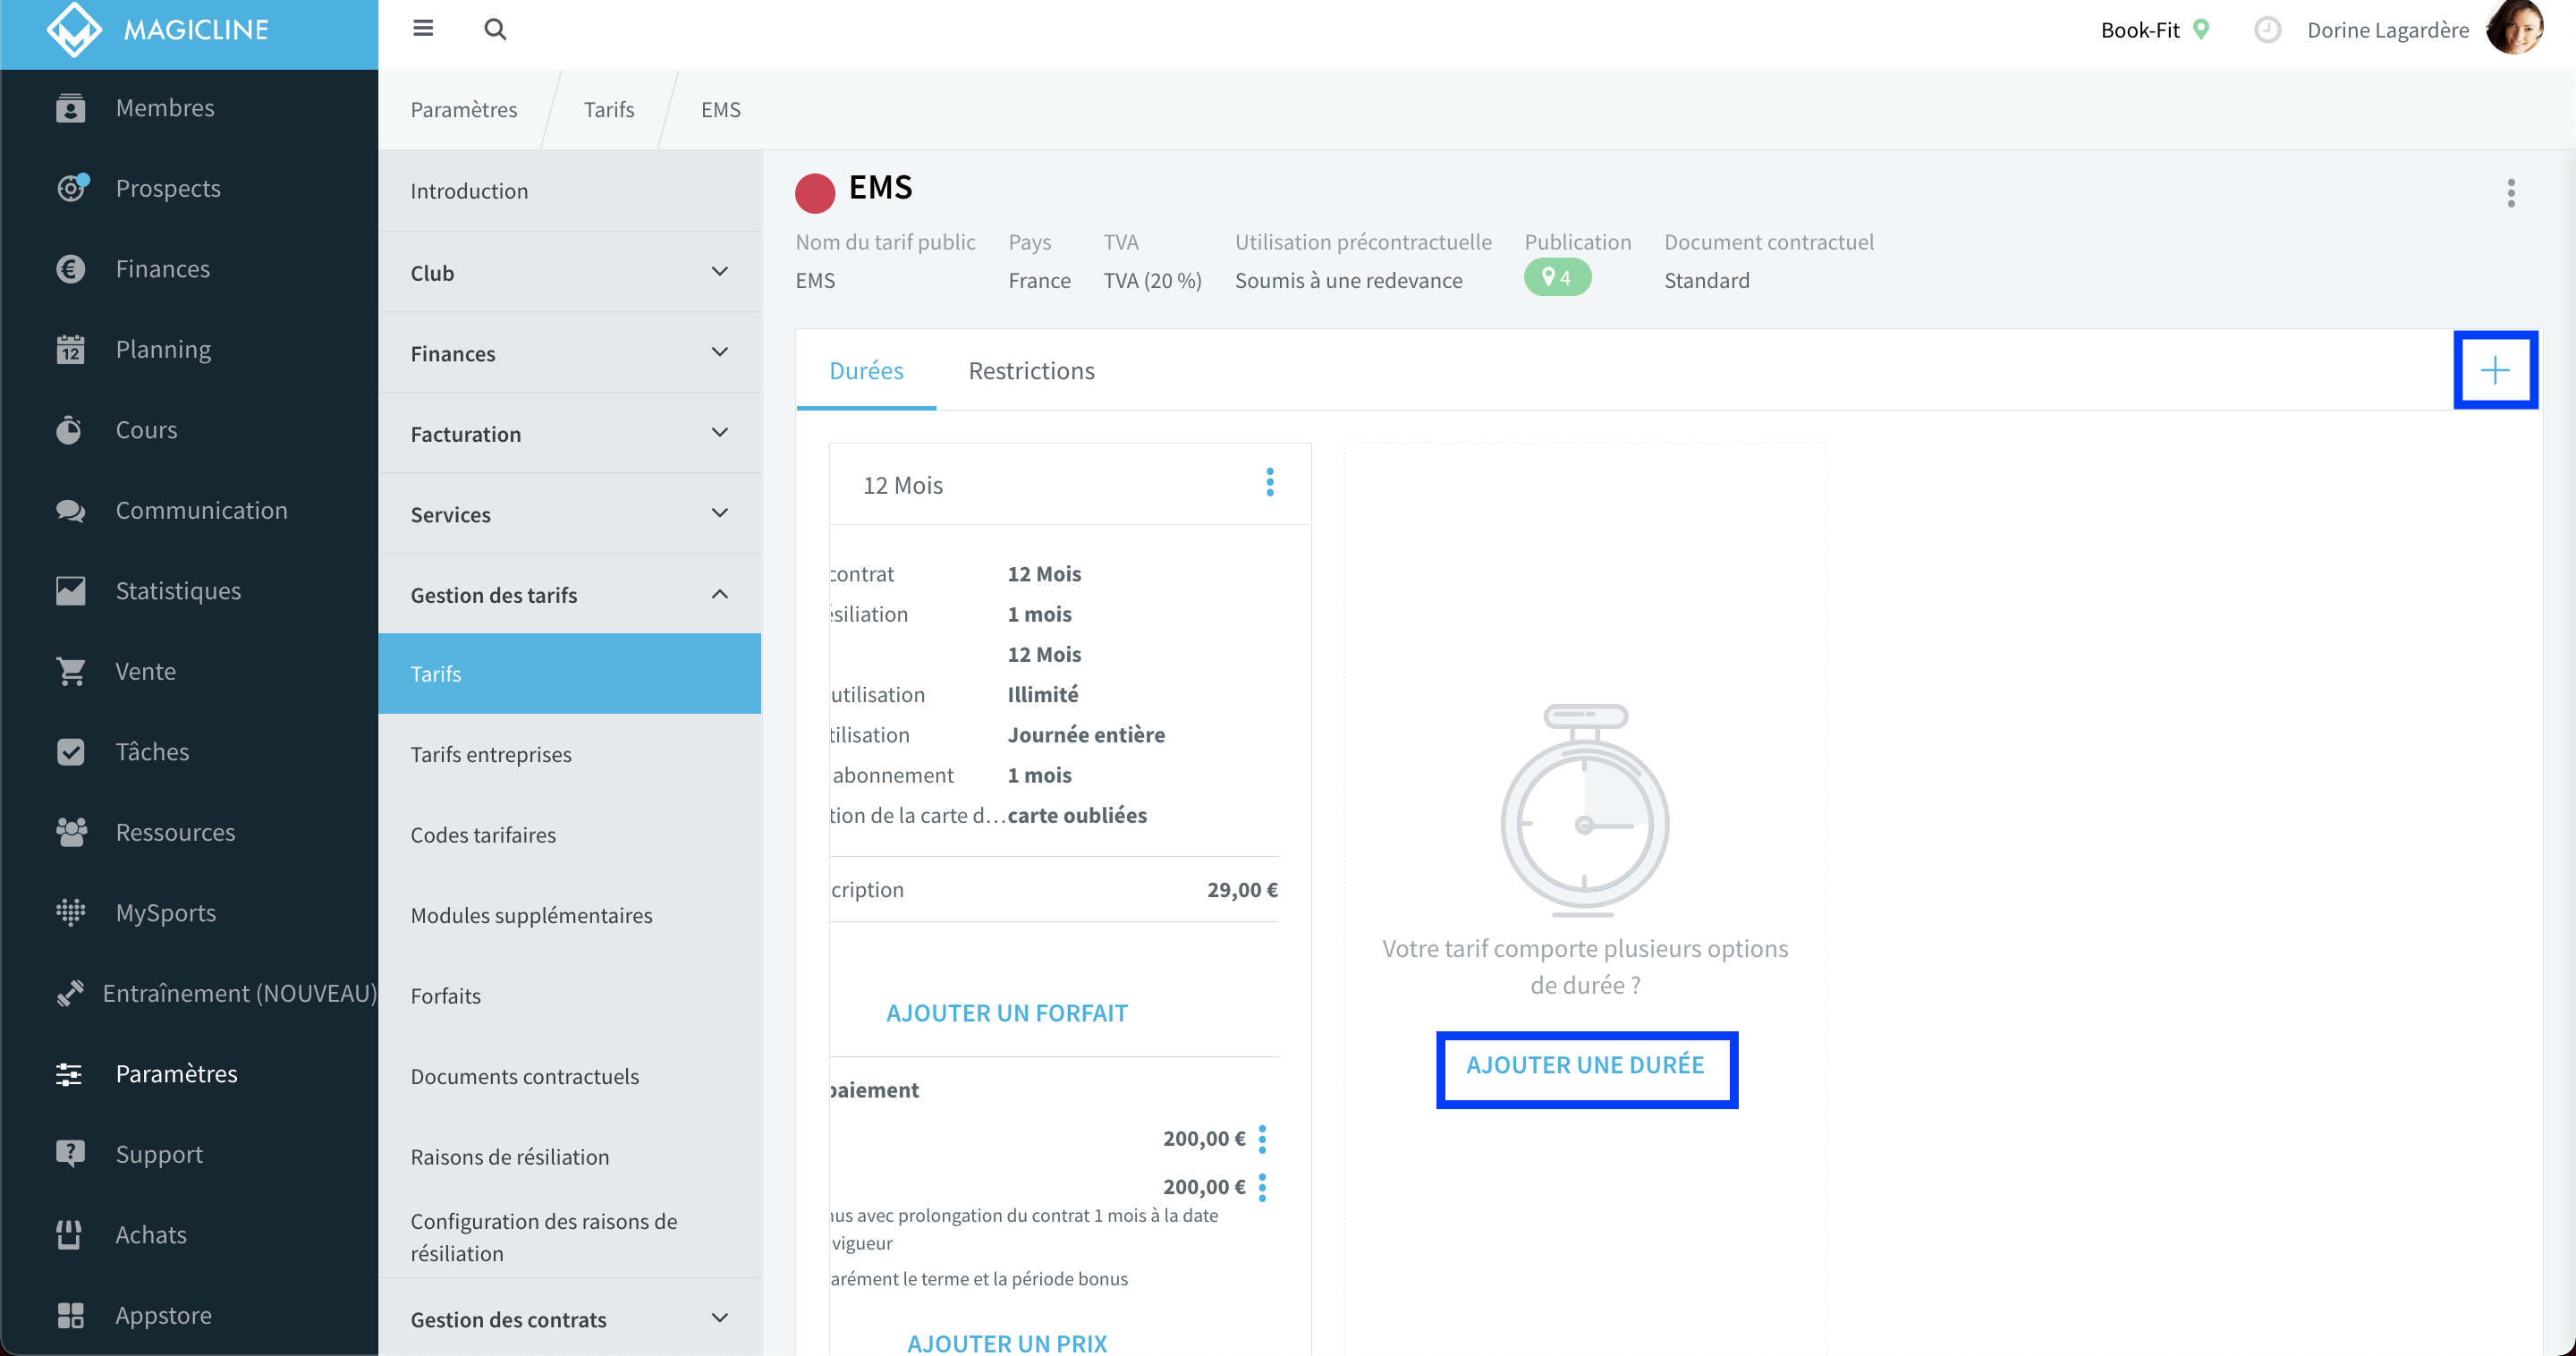Expand the Facturation section
Screen dimensions: 2576x1356
click(x=569, y=433)
